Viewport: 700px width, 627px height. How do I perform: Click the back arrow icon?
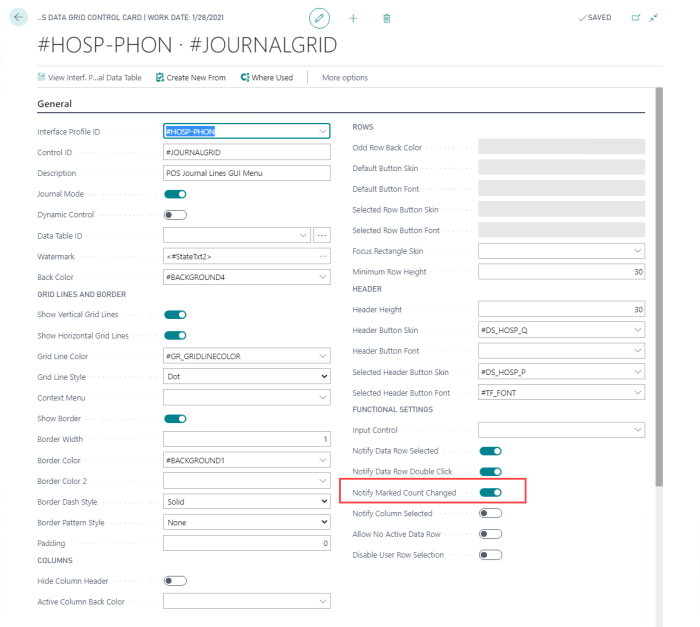(18, 17)
